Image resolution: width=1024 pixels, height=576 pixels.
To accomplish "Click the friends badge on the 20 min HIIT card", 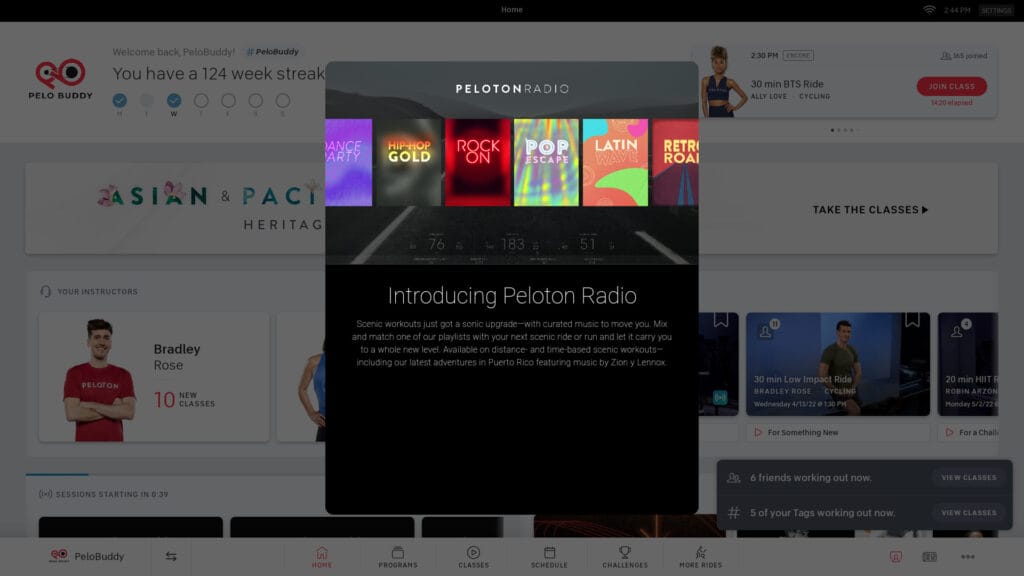I will (959, 329).
